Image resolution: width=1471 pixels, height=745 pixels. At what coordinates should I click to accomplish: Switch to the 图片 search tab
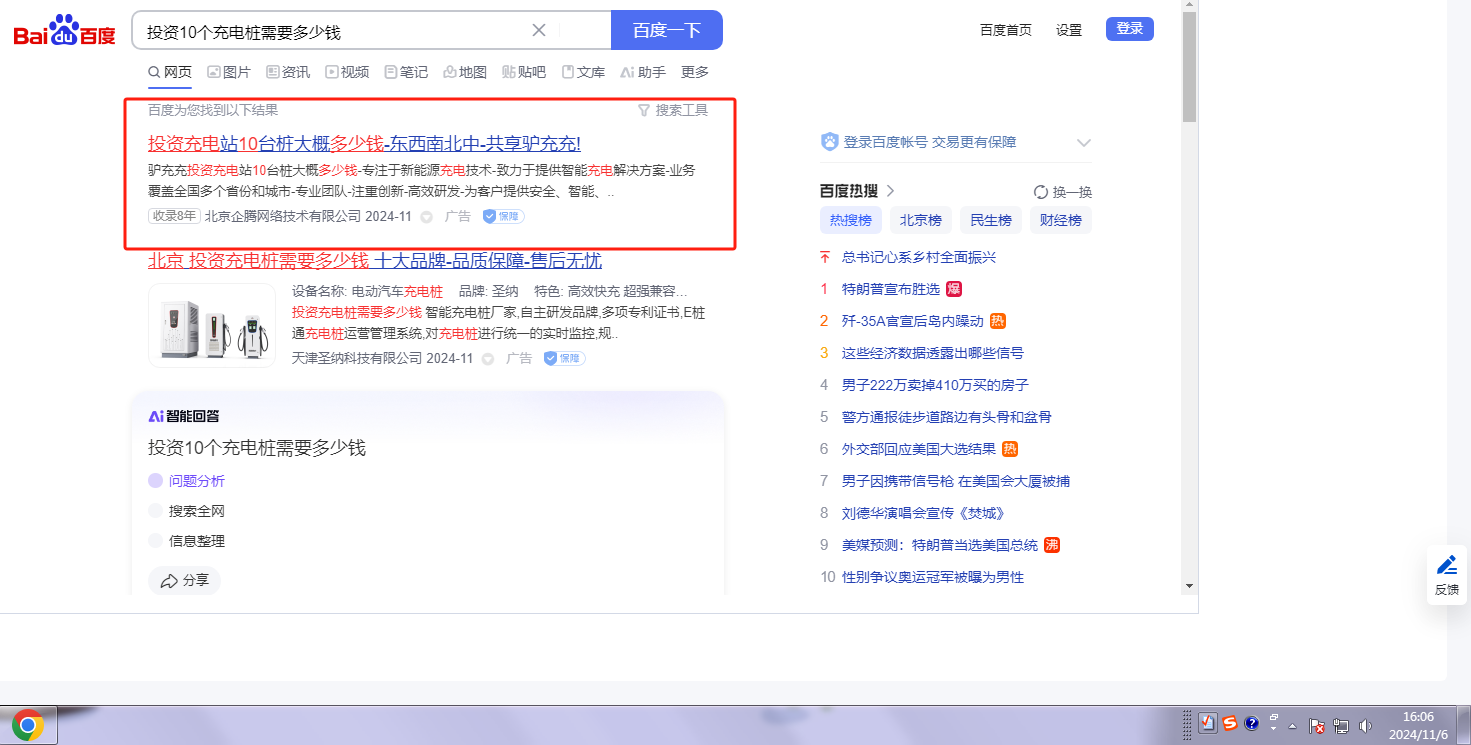(228, 72)
